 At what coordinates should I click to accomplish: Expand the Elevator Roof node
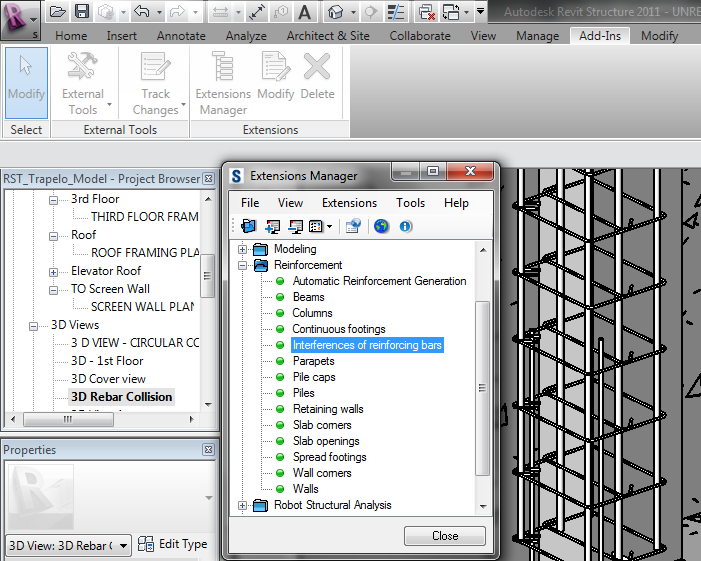tap(53, 272)
